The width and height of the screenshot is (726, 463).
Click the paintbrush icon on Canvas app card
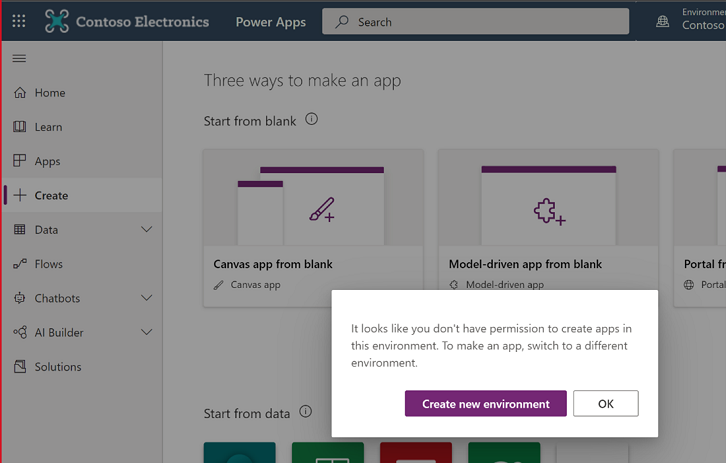[322, 210]
